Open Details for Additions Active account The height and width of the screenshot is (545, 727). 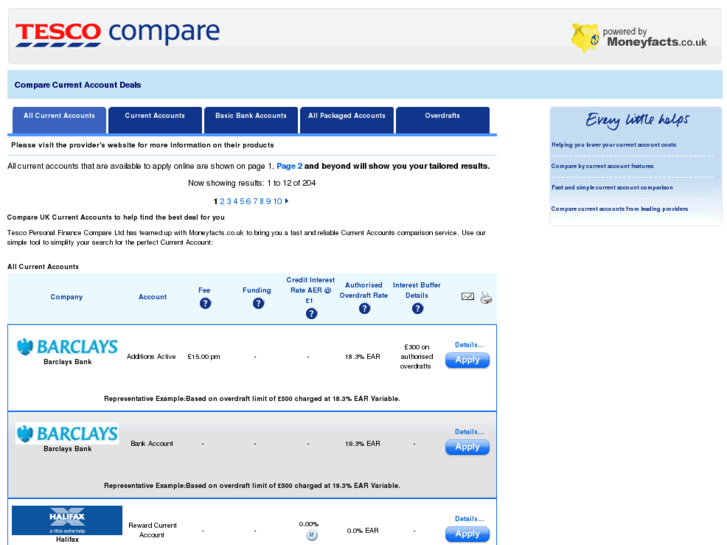pyautogui.click(x=469, y=345)
